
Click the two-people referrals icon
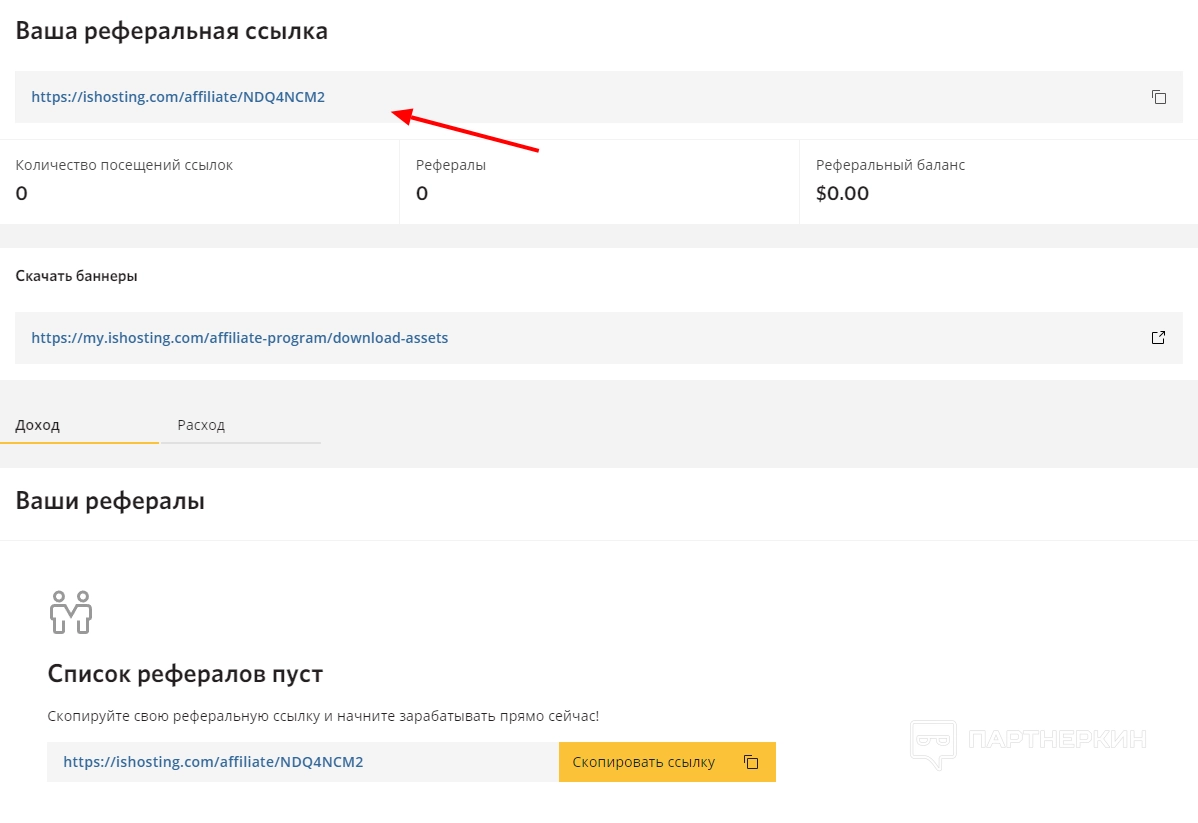pyautogui.click(x=70, y=611)
